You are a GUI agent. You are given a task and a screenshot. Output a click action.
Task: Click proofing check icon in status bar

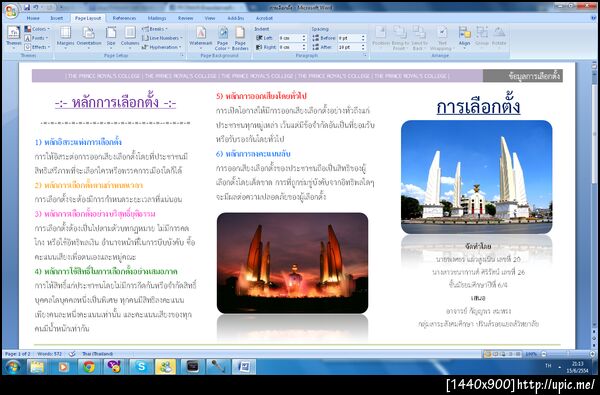pos(72,354)
